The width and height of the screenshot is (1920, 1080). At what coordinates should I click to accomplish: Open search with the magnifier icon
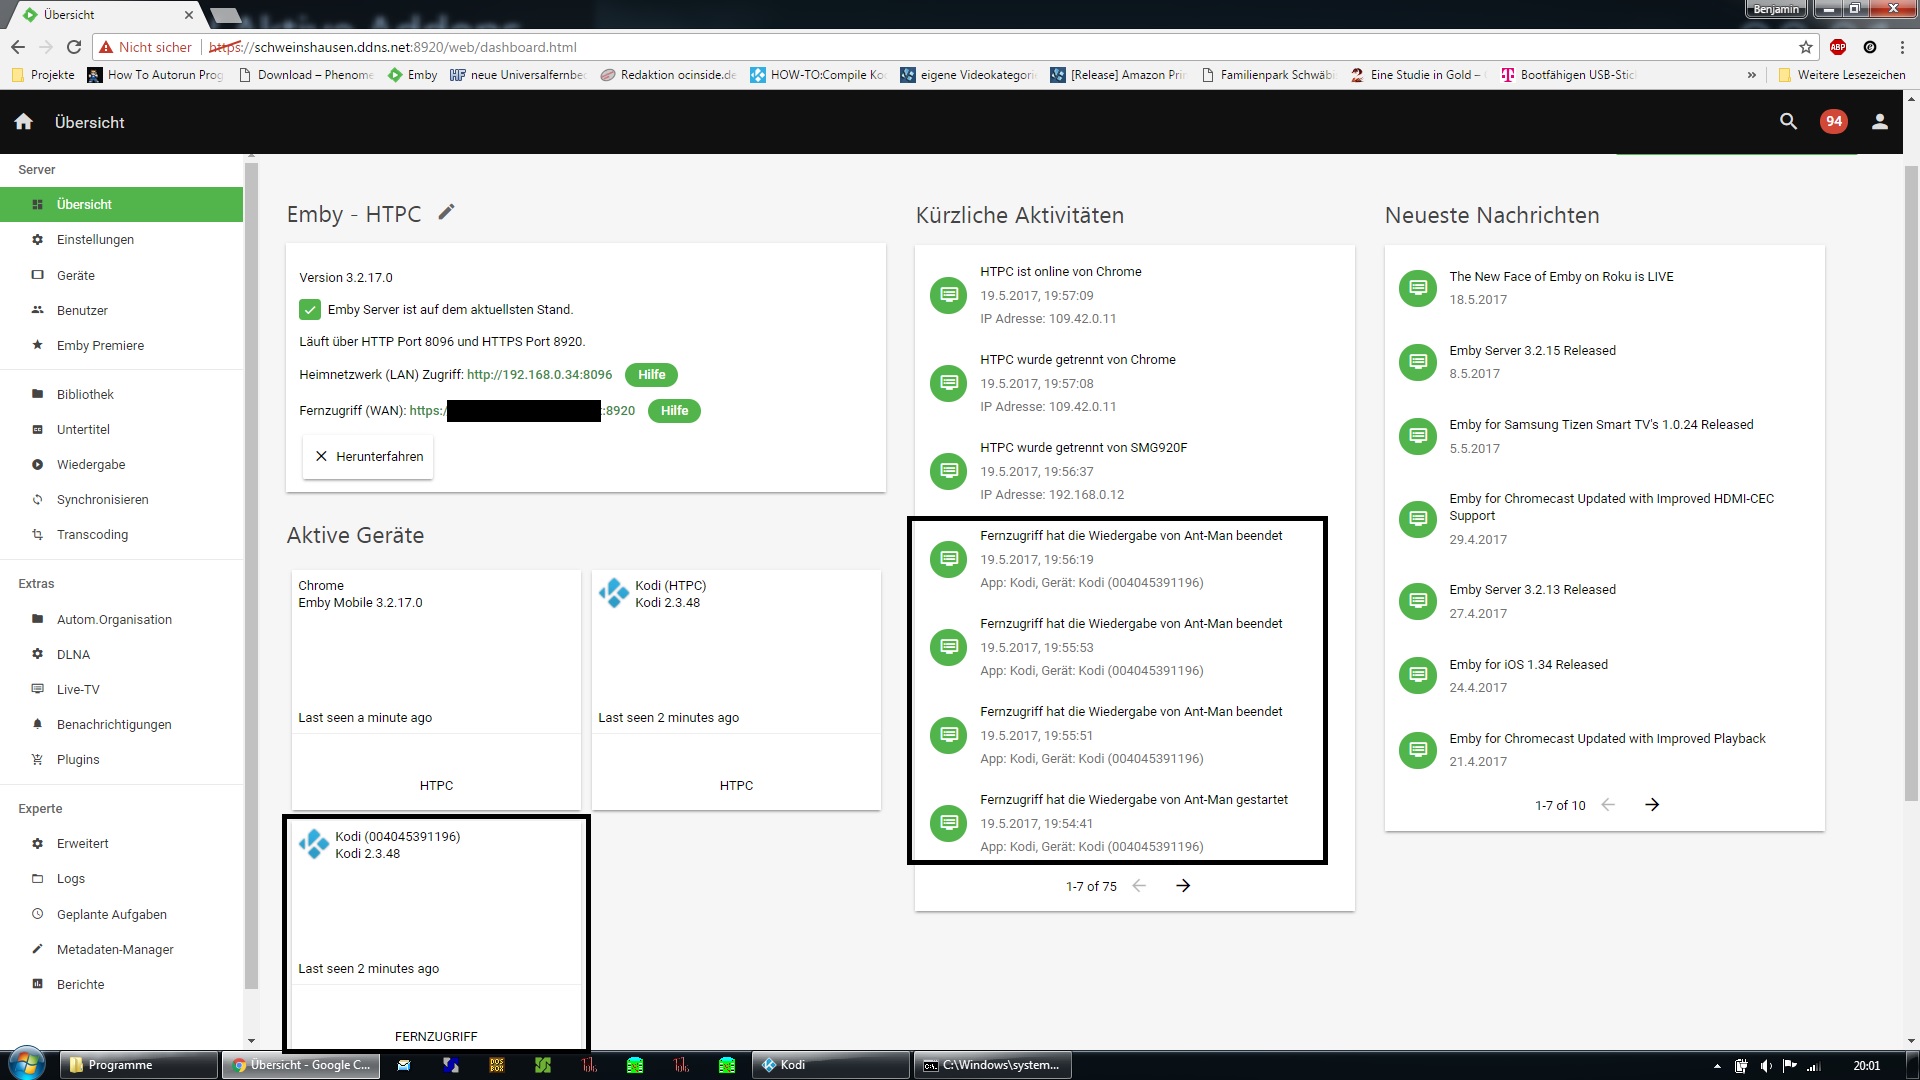1789,122
